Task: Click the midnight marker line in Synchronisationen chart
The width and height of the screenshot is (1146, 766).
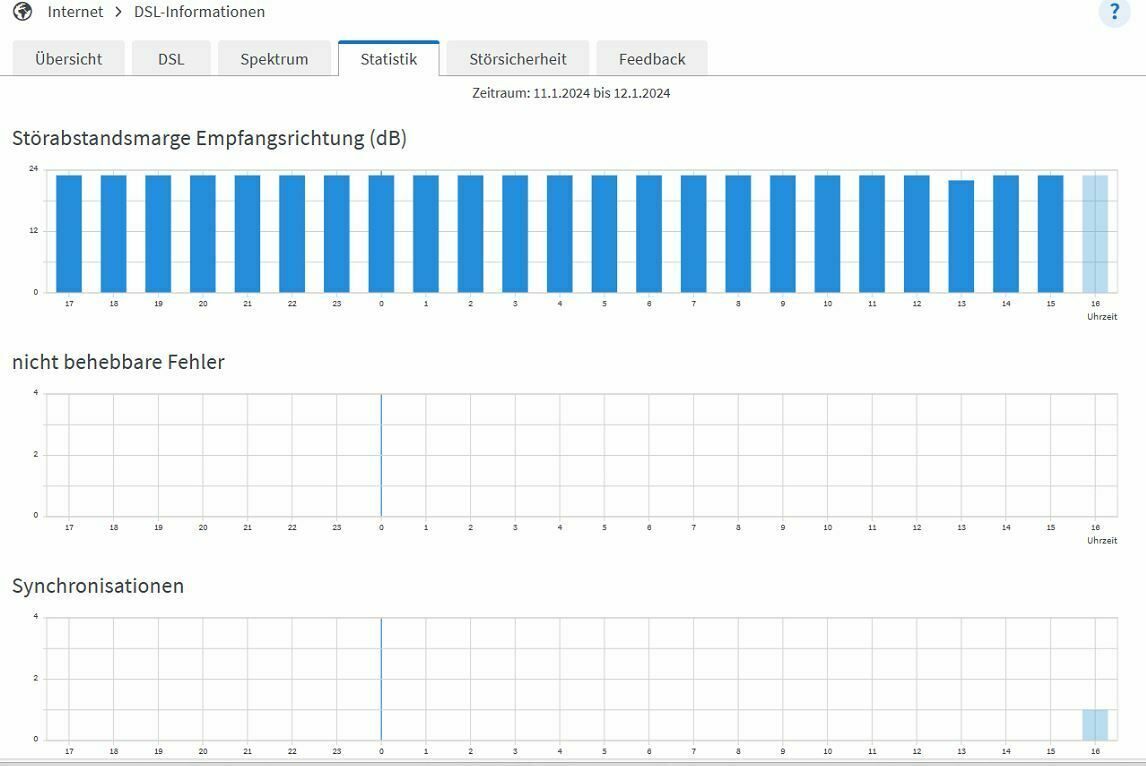Action: (381, 679)
